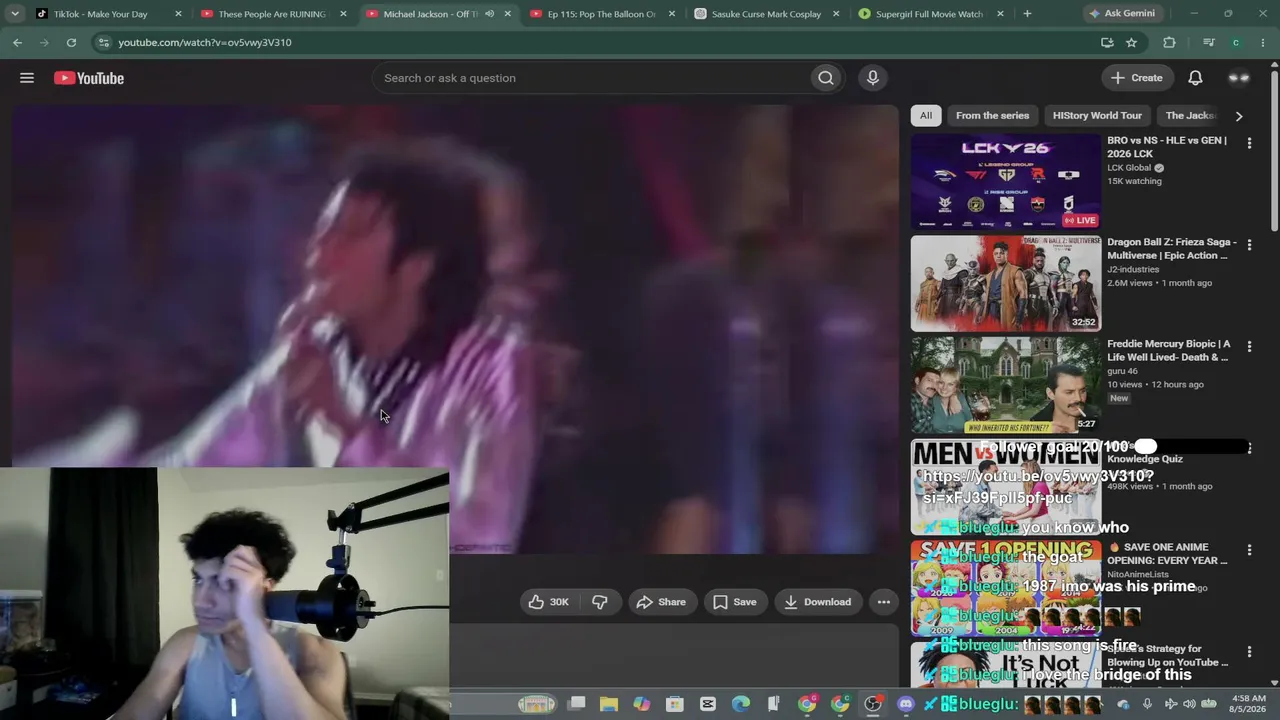
Task: Open OBS Studio from the taskbar
Action: pos(873,704)
